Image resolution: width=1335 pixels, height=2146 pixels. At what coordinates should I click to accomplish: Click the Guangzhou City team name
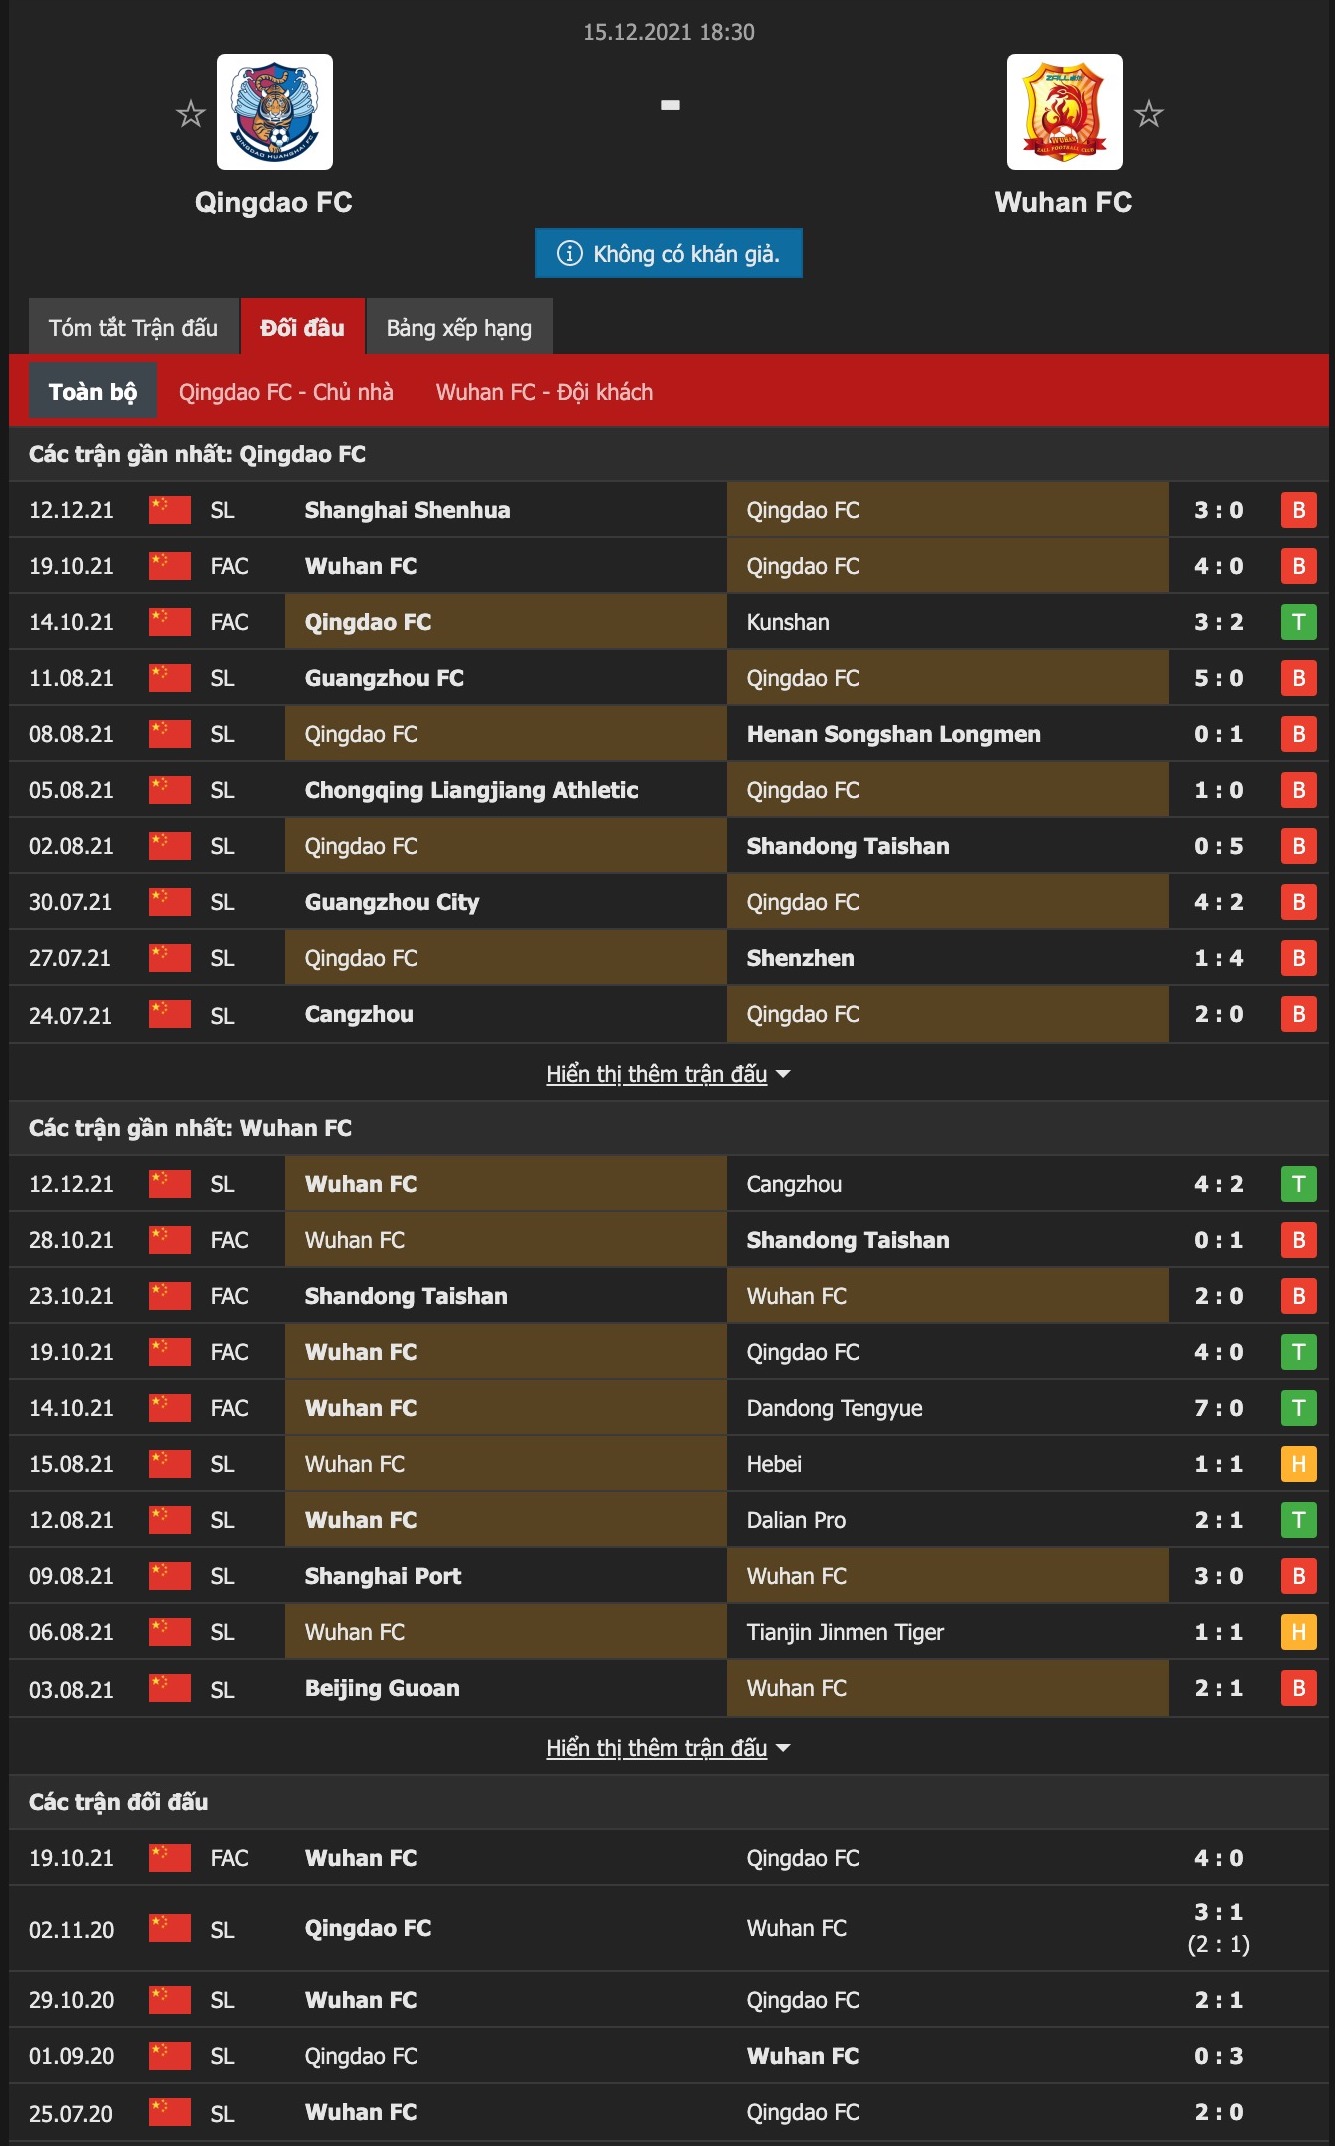[392, 902]
